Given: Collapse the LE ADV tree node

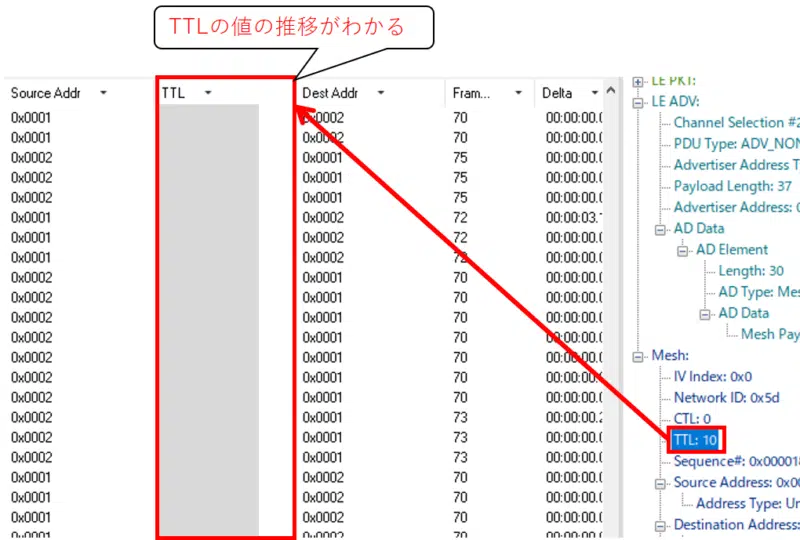Looking at the screenshot, I should (x=638, y=101).
